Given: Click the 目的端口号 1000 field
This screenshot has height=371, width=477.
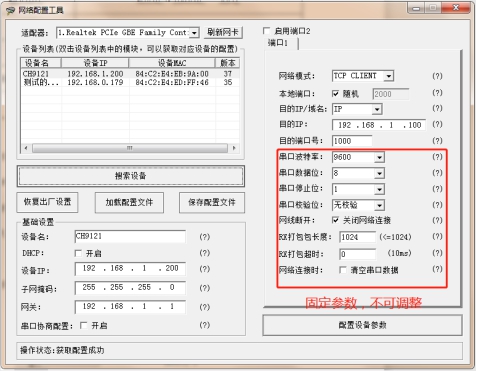Looking at the screenshot, I should coord(352,141).
